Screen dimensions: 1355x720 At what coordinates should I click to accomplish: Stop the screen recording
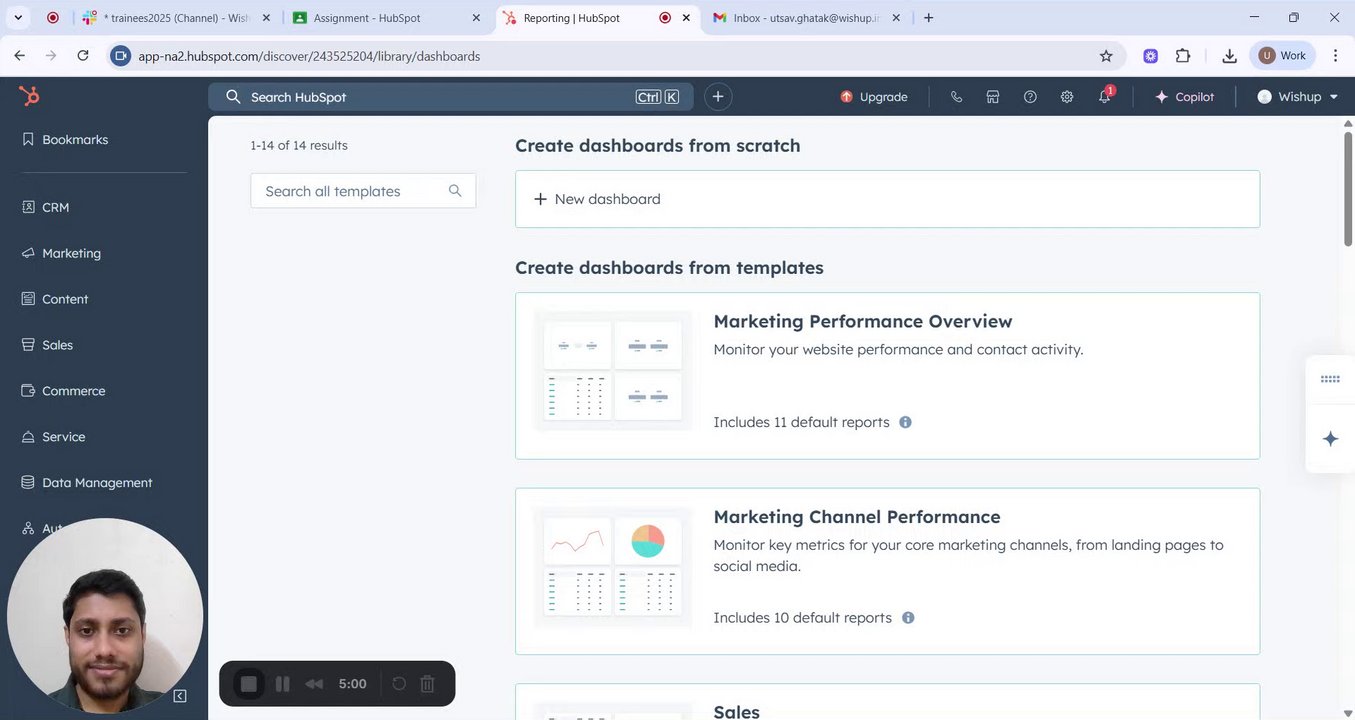click(x=249, y=684)
